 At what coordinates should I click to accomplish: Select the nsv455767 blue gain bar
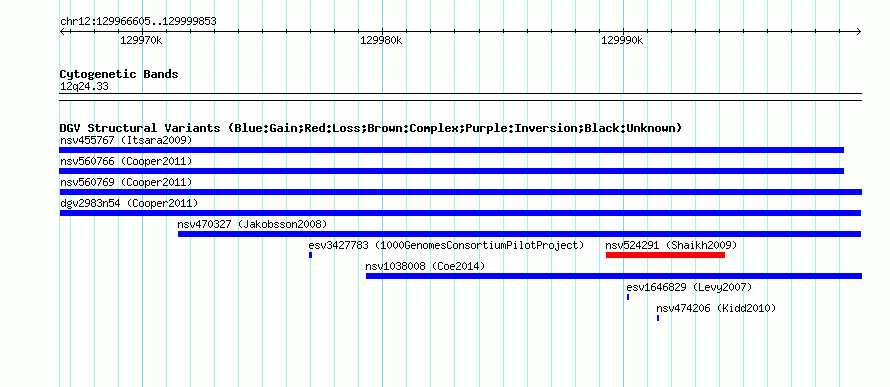click(x=451, y=150)
